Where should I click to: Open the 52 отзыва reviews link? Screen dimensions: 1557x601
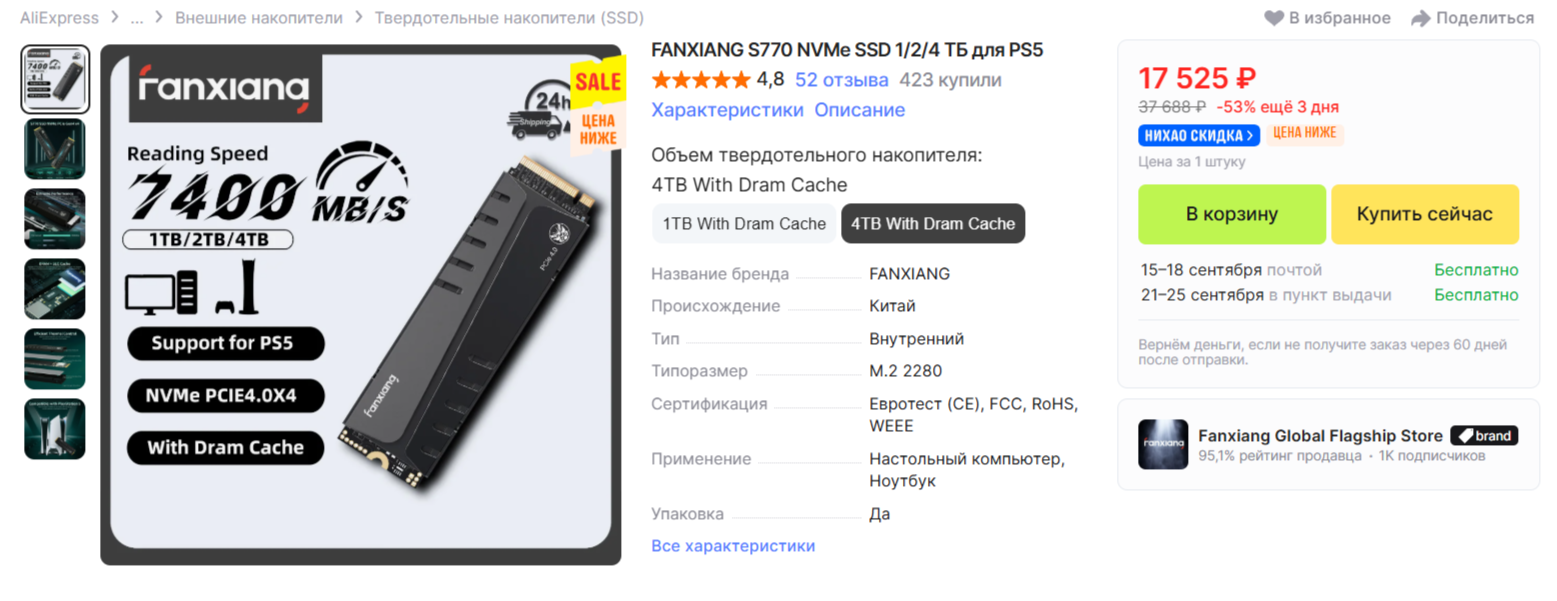[x=841, y=80]
